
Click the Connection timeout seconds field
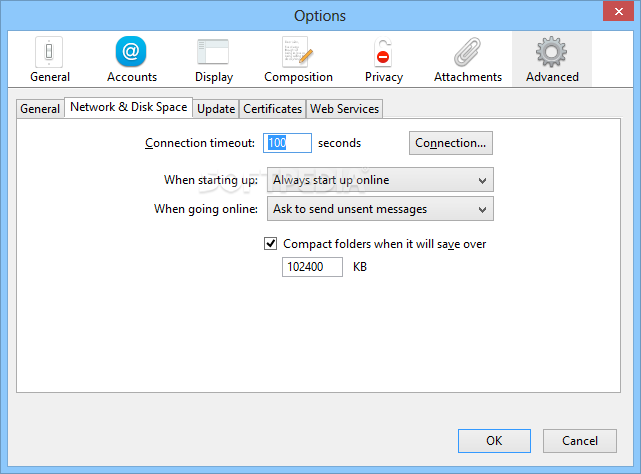287,143
